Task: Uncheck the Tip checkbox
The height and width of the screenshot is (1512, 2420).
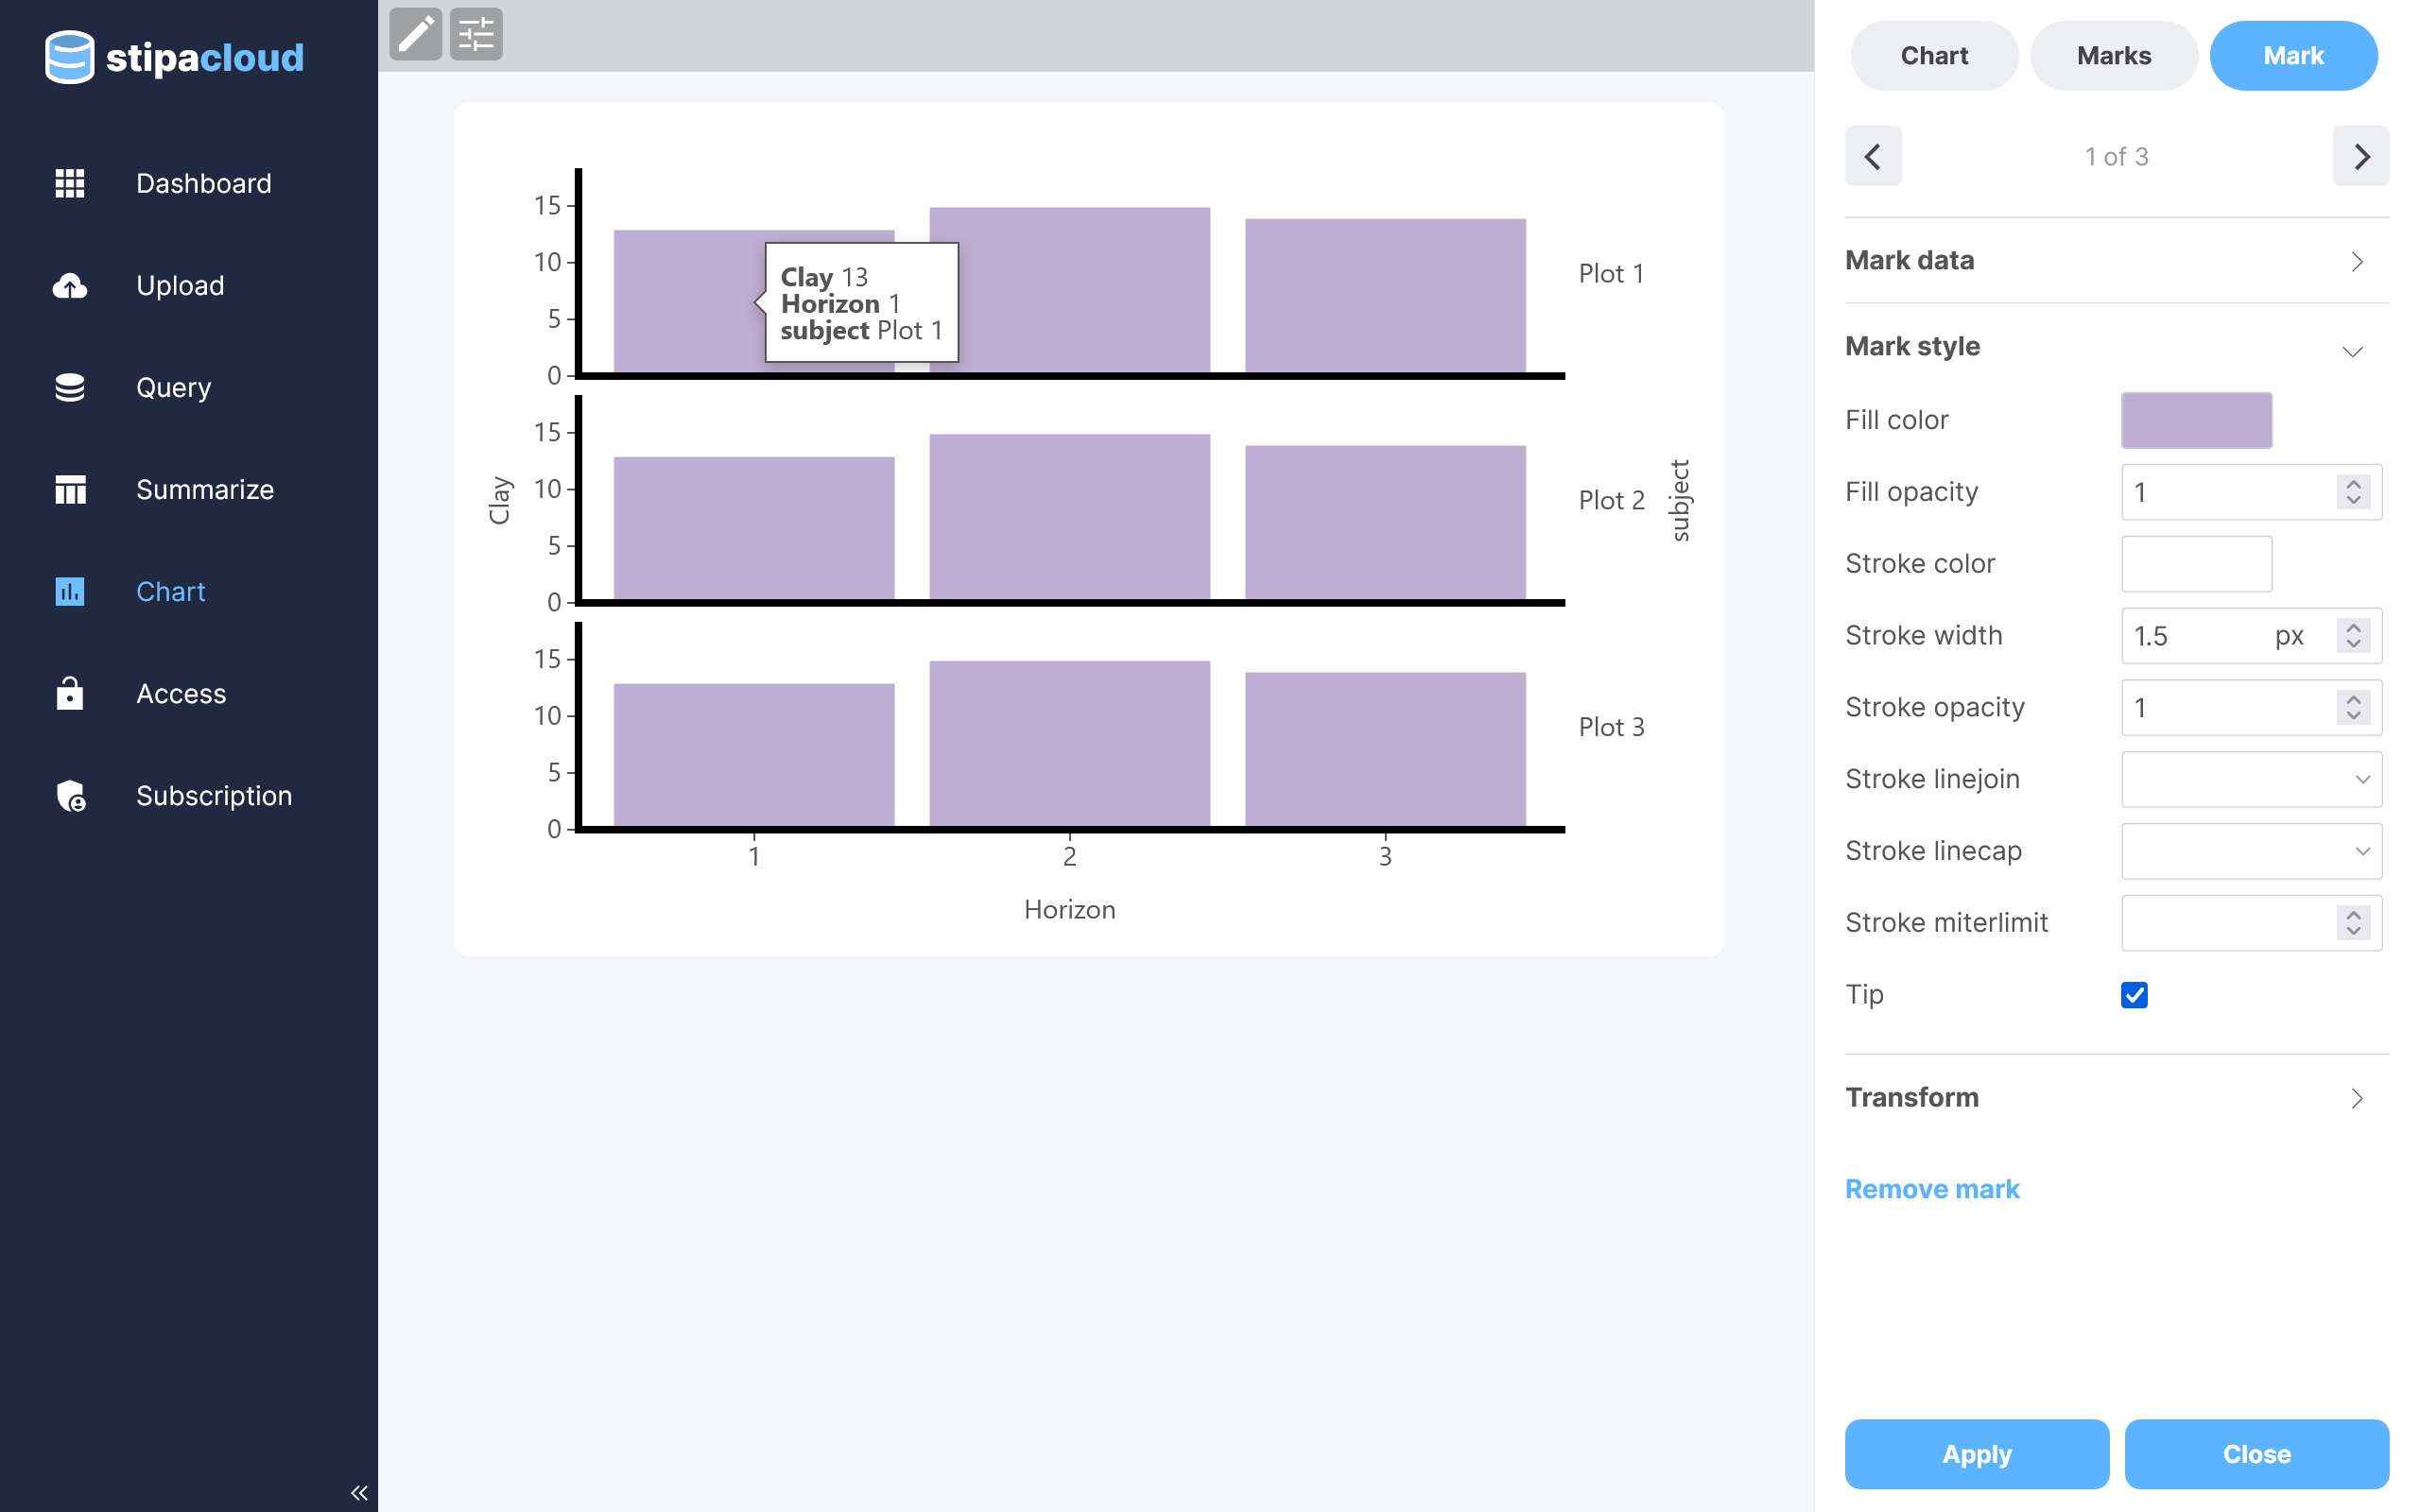Action: [x=2134, y=994]
